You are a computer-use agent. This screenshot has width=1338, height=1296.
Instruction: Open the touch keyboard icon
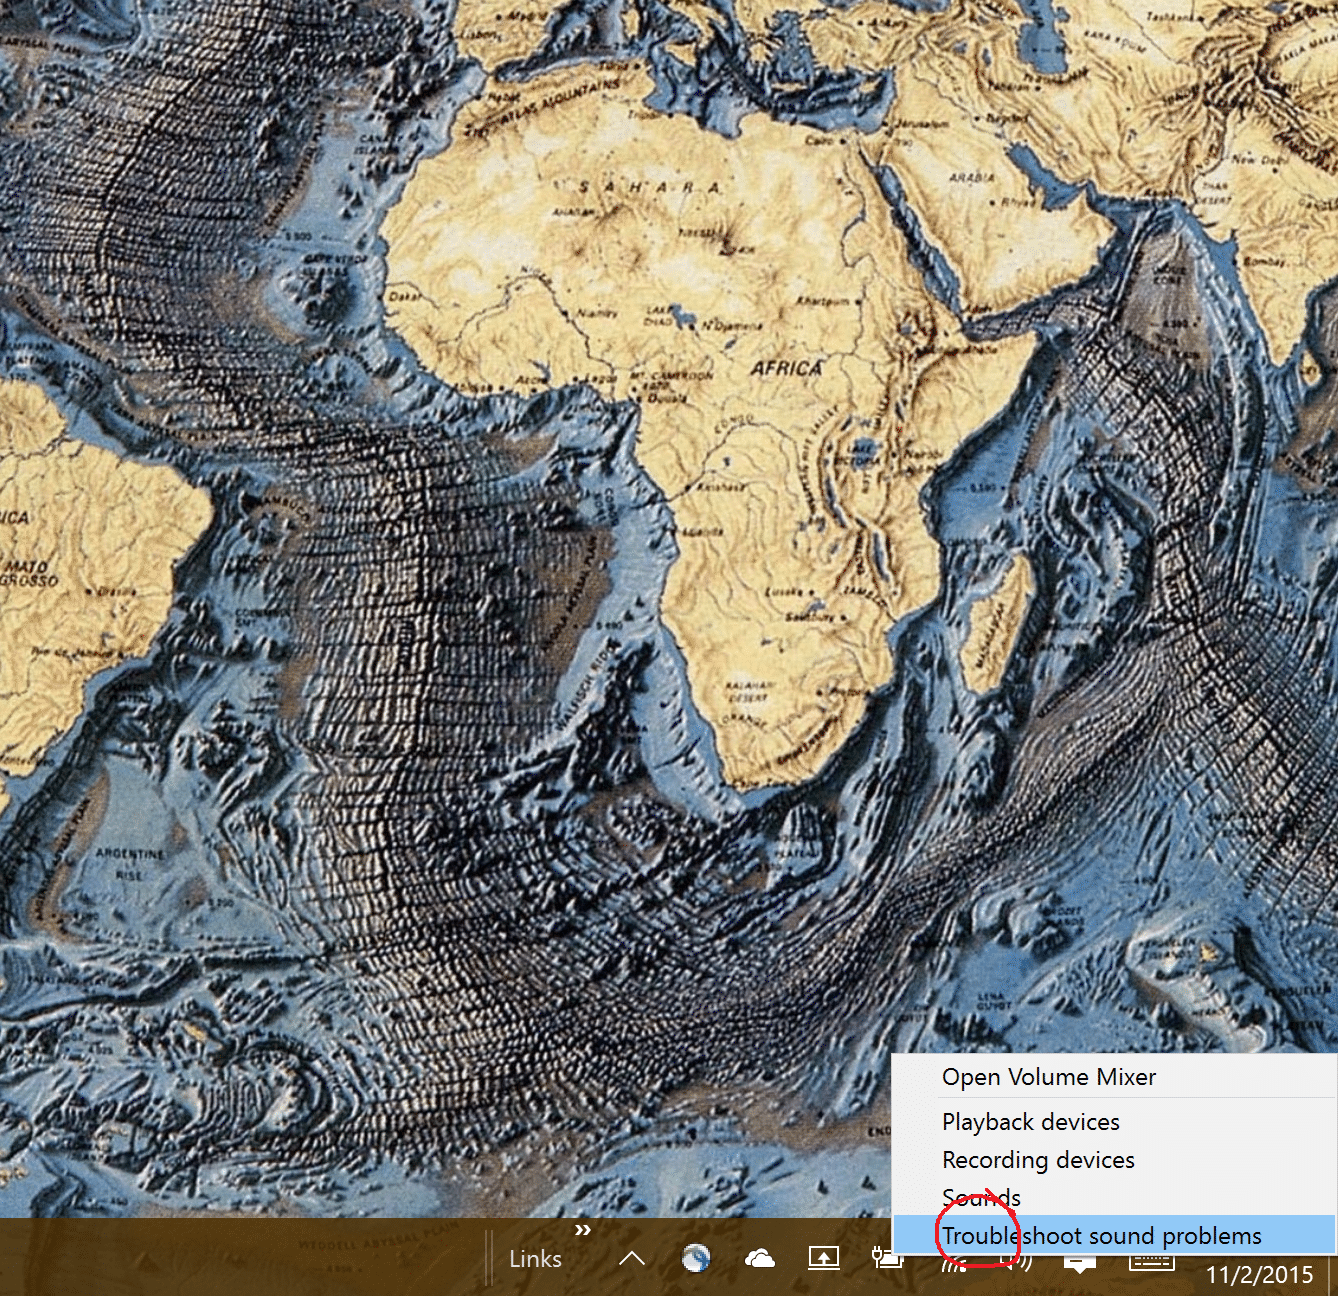coord(1151,1262)
